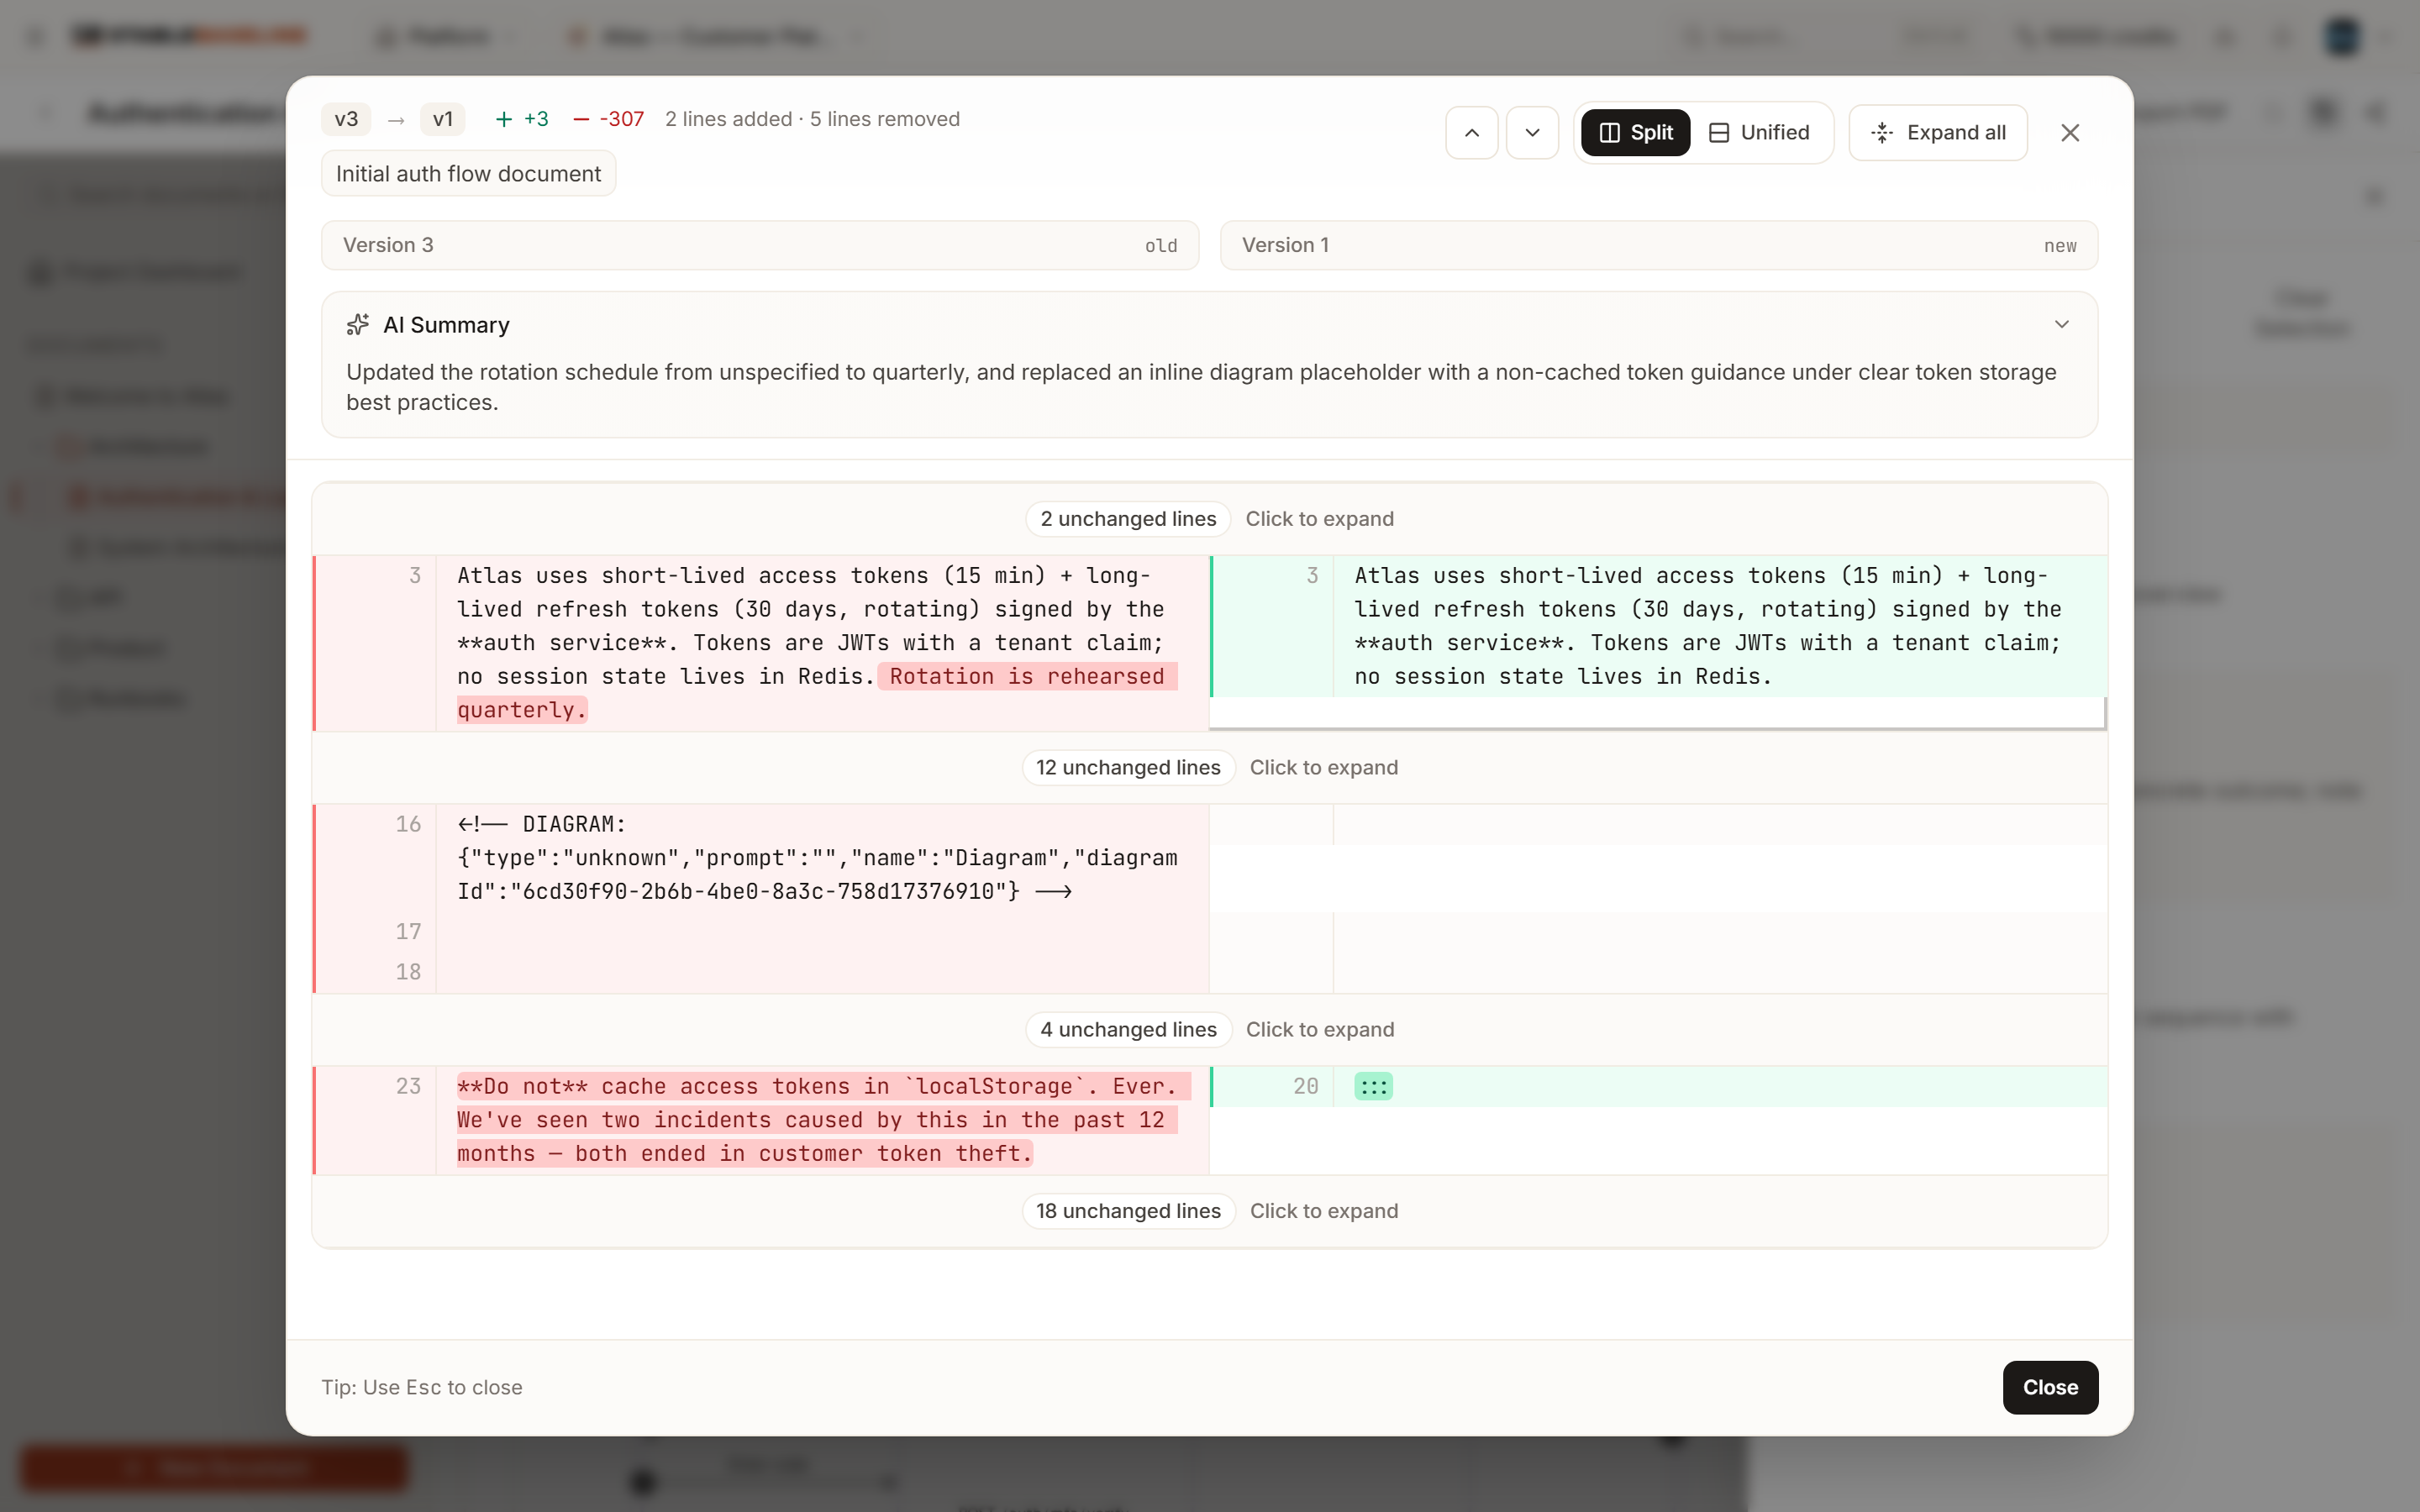Viewport: 2420px width, 1512px height.
Task: Go to previous change with up chevron
Action: (1471, 133)
